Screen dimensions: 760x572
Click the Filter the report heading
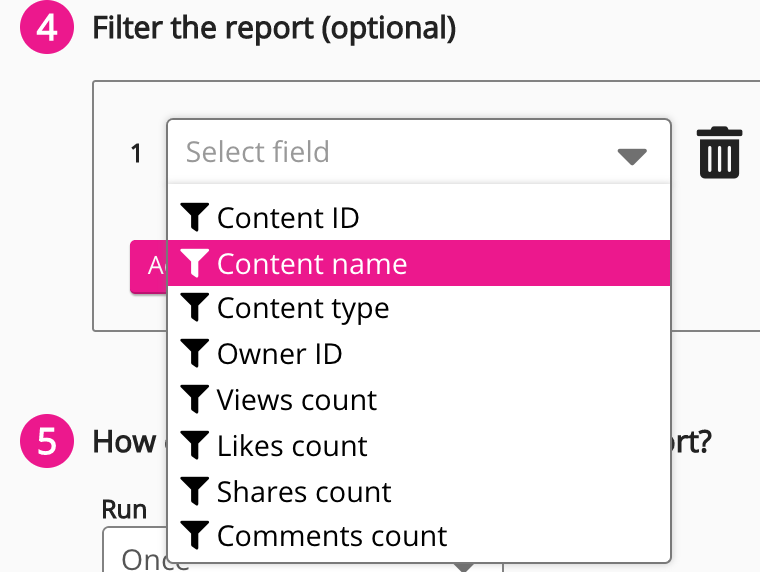point(274,29)
